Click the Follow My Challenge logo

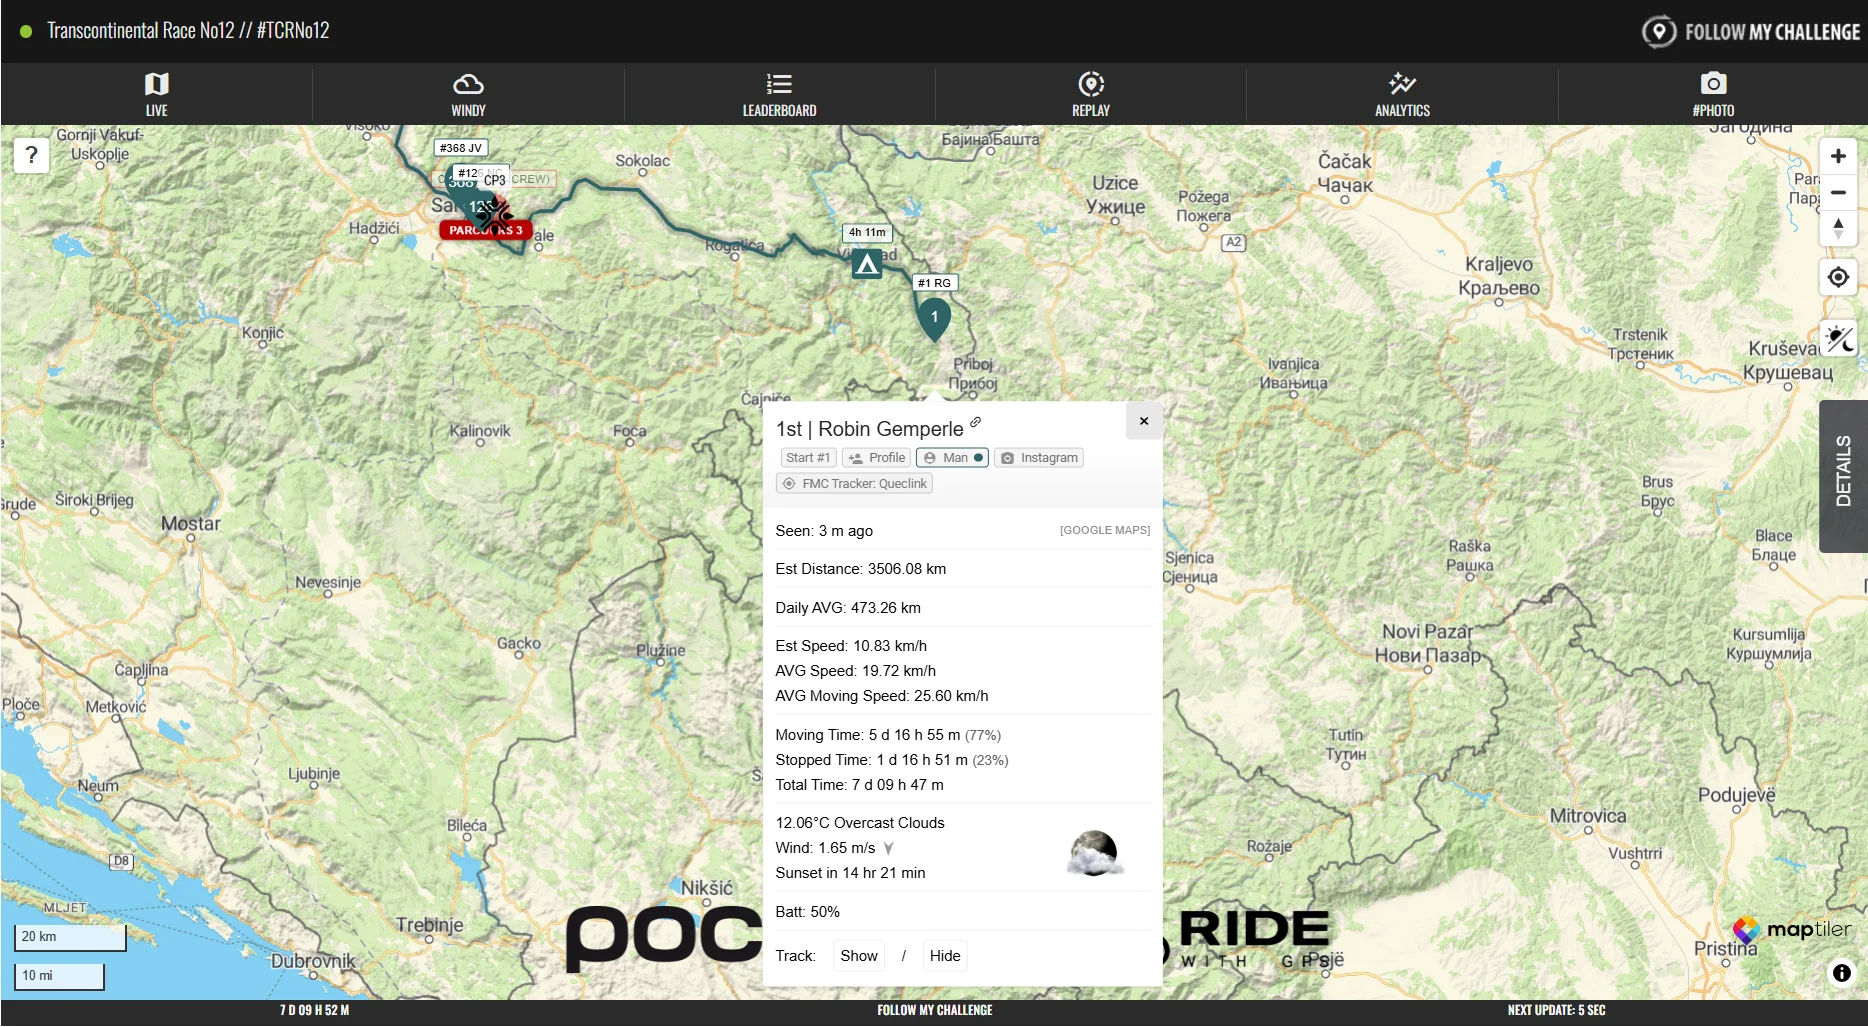point(1751,32)
